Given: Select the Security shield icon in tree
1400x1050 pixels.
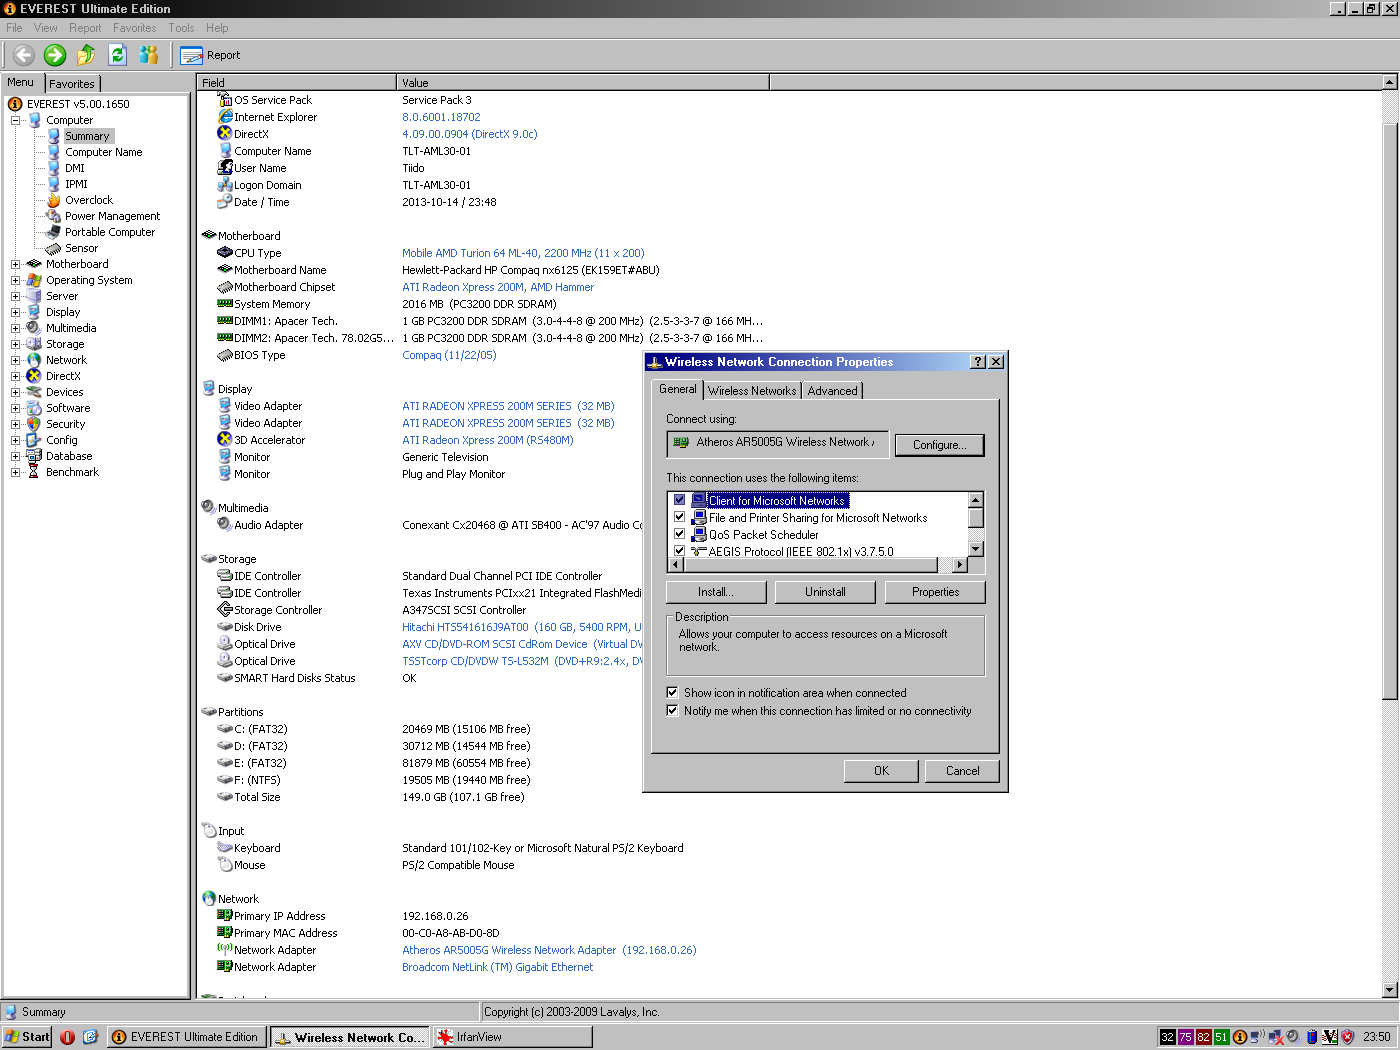Looking at the screenshot, I should click(x=34, y=424).
